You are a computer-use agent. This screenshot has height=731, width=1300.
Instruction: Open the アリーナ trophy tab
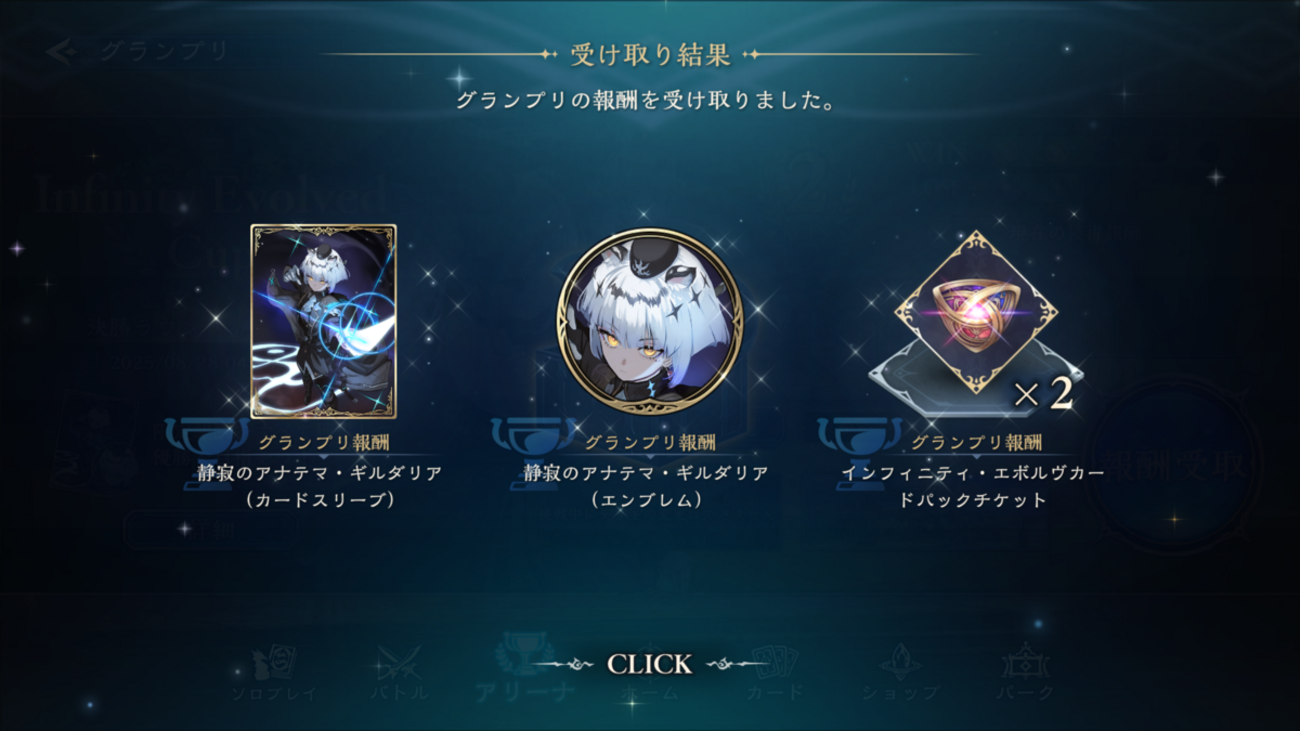pos(525,667)
